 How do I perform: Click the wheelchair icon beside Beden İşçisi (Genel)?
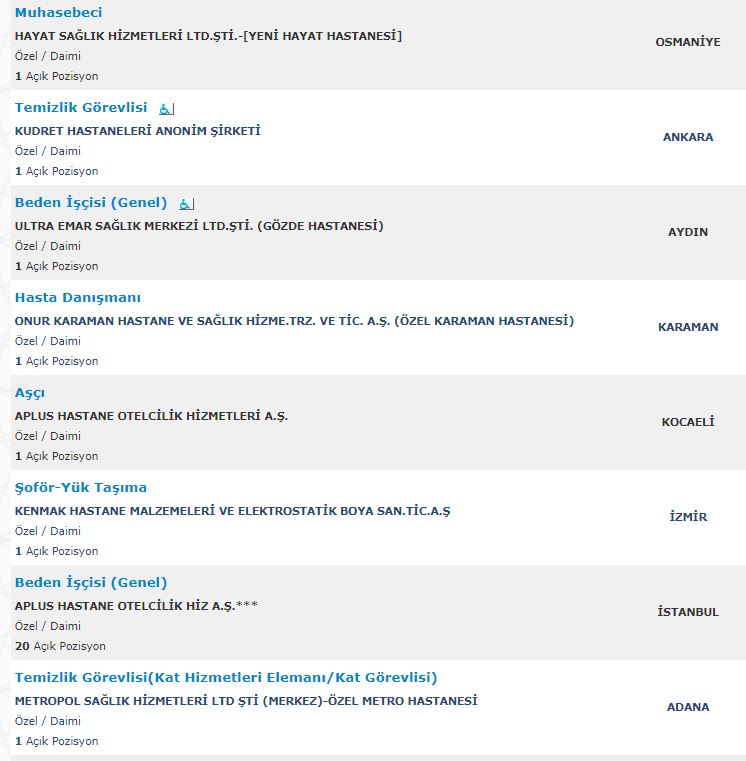click(x=186, y=204)
